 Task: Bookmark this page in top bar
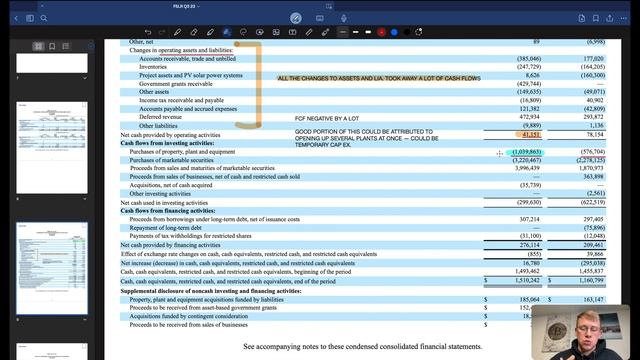coord(596,18)
